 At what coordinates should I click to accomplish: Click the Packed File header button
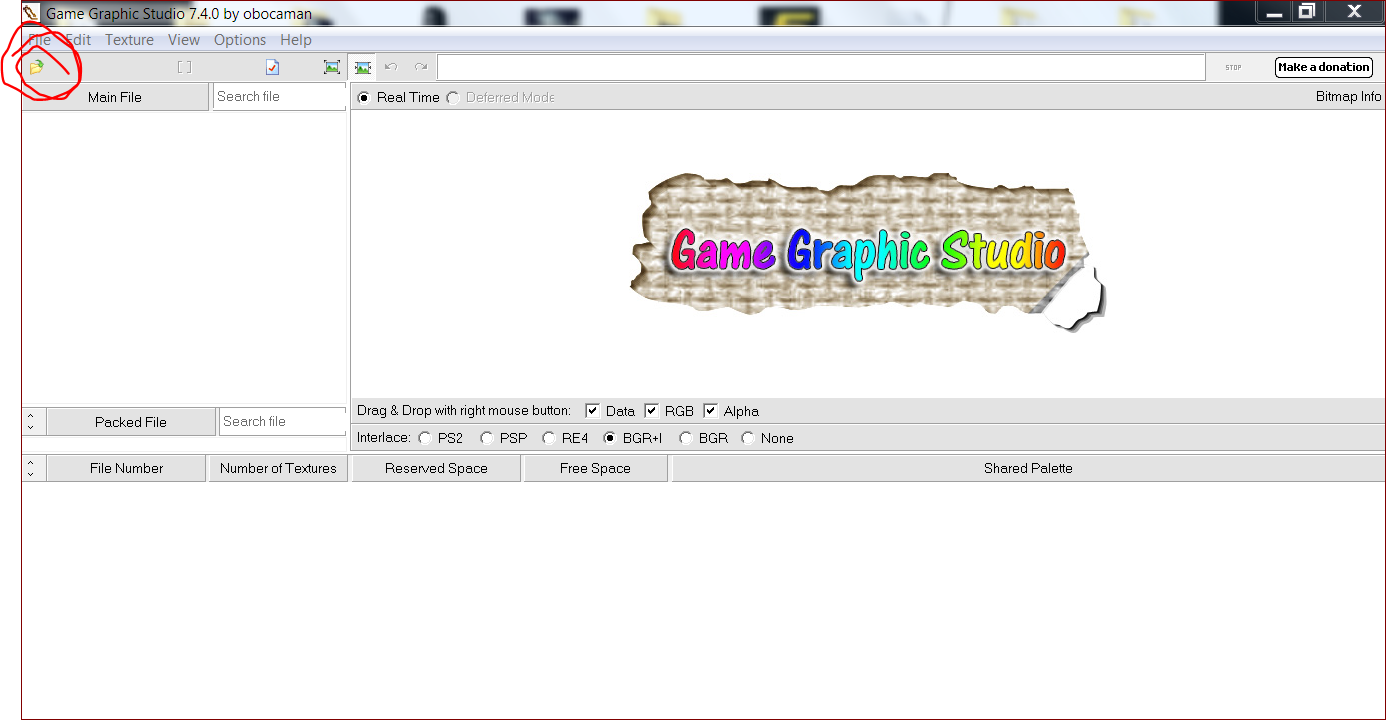pyautogui.click(x=131, y=422)
